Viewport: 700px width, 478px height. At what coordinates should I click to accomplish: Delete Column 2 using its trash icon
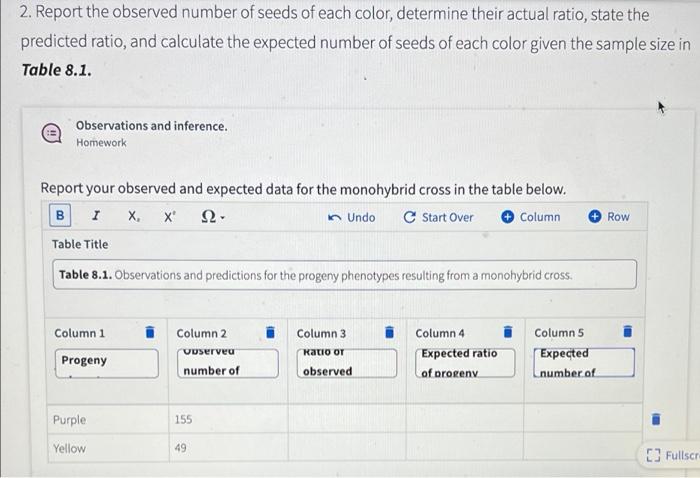click(x=270, y=332)
